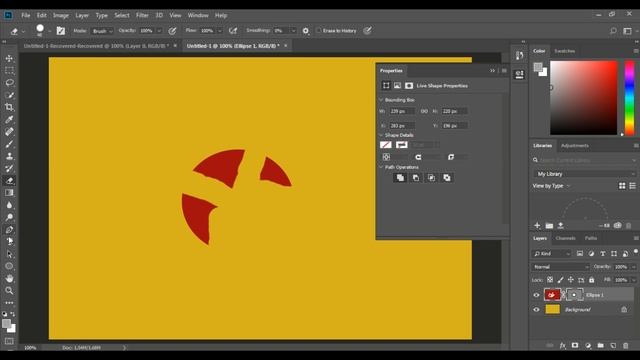Select the Brush tool
Image resolution: width=640 pixels, height=360 pixels.
(x=9, y=144)
